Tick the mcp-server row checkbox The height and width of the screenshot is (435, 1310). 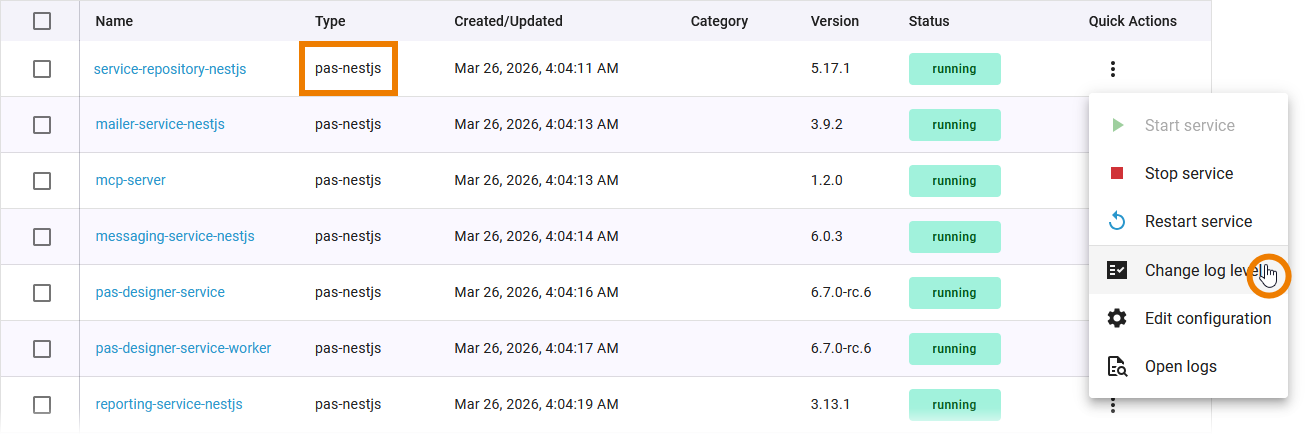(42, 181)
